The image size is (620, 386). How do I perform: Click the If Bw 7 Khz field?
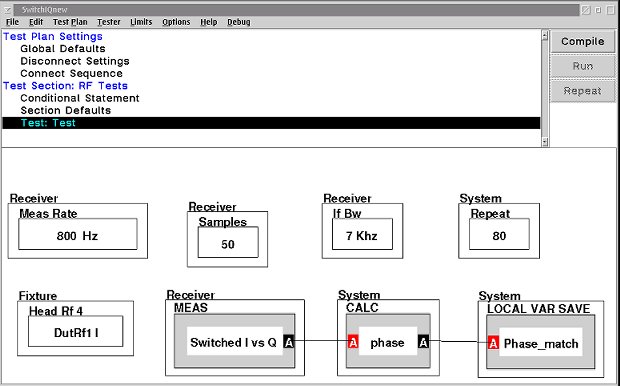tap(362, 234)
